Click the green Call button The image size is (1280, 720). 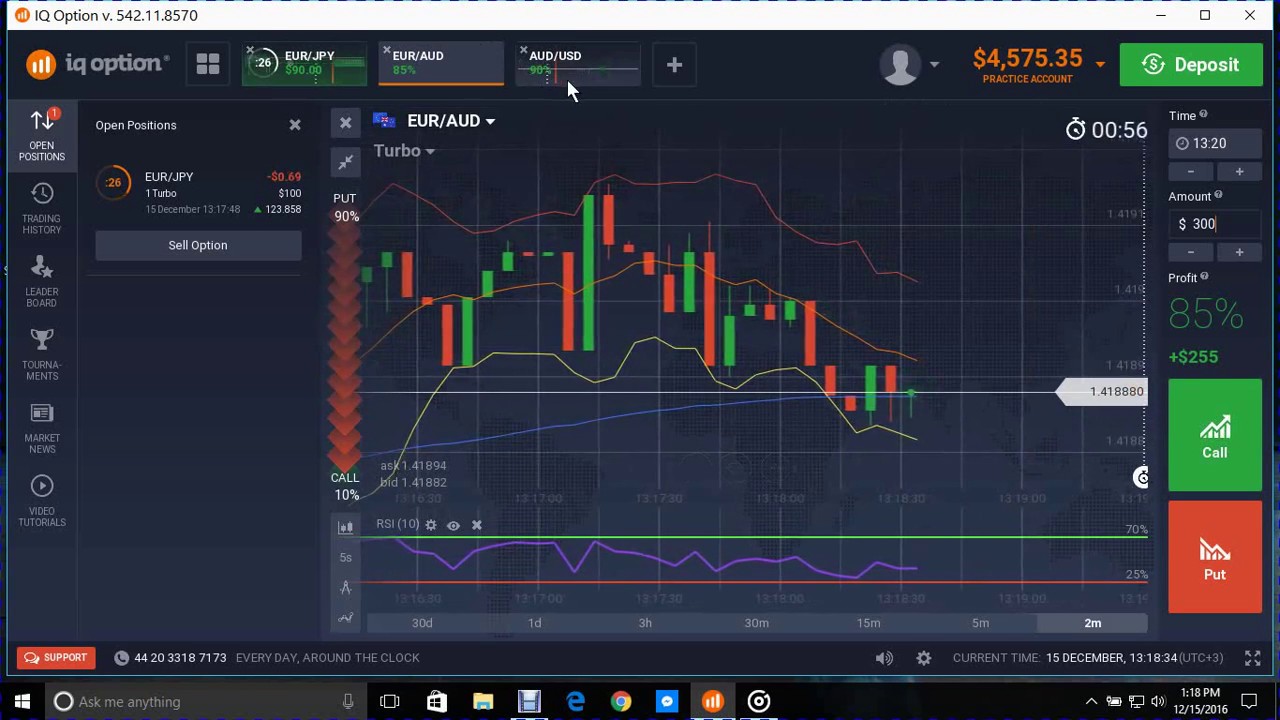point(1215,435)
